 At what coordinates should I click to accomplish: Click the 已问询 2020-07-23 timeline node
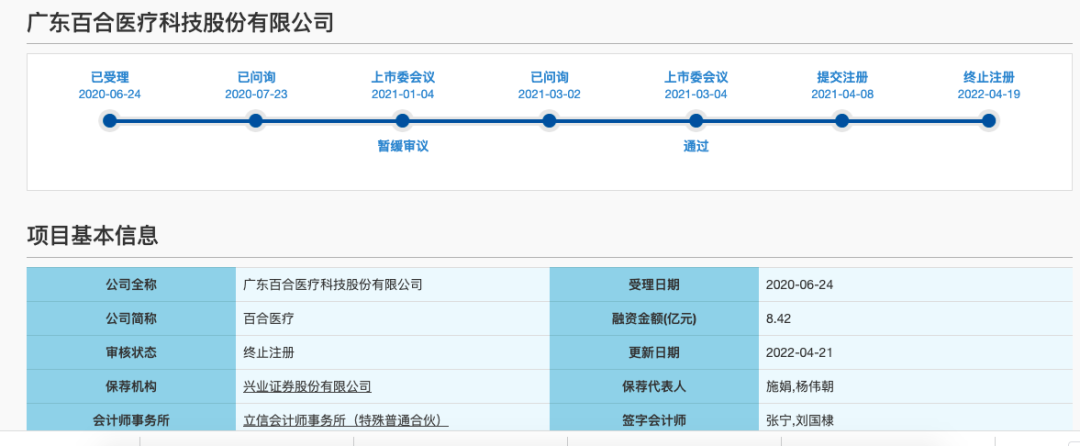click(x=256, y=121)
